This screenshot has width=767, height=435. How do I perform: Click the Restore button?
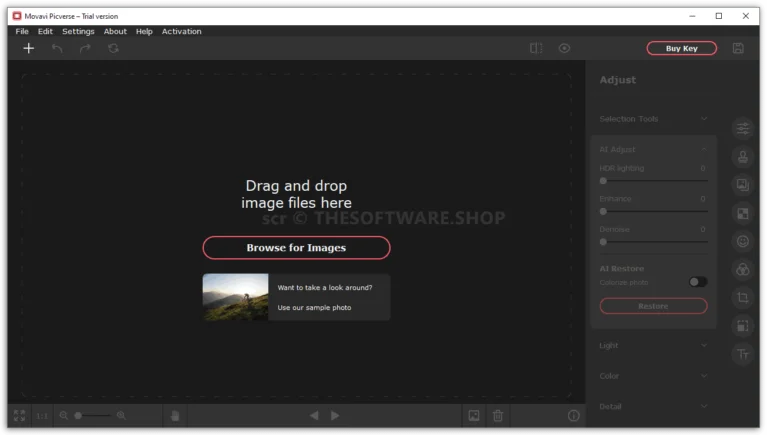coord(653,306)
